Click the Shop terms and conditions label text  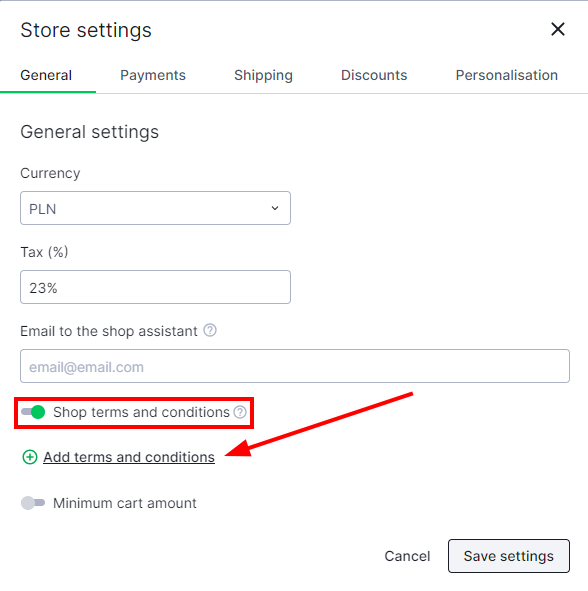141,412
